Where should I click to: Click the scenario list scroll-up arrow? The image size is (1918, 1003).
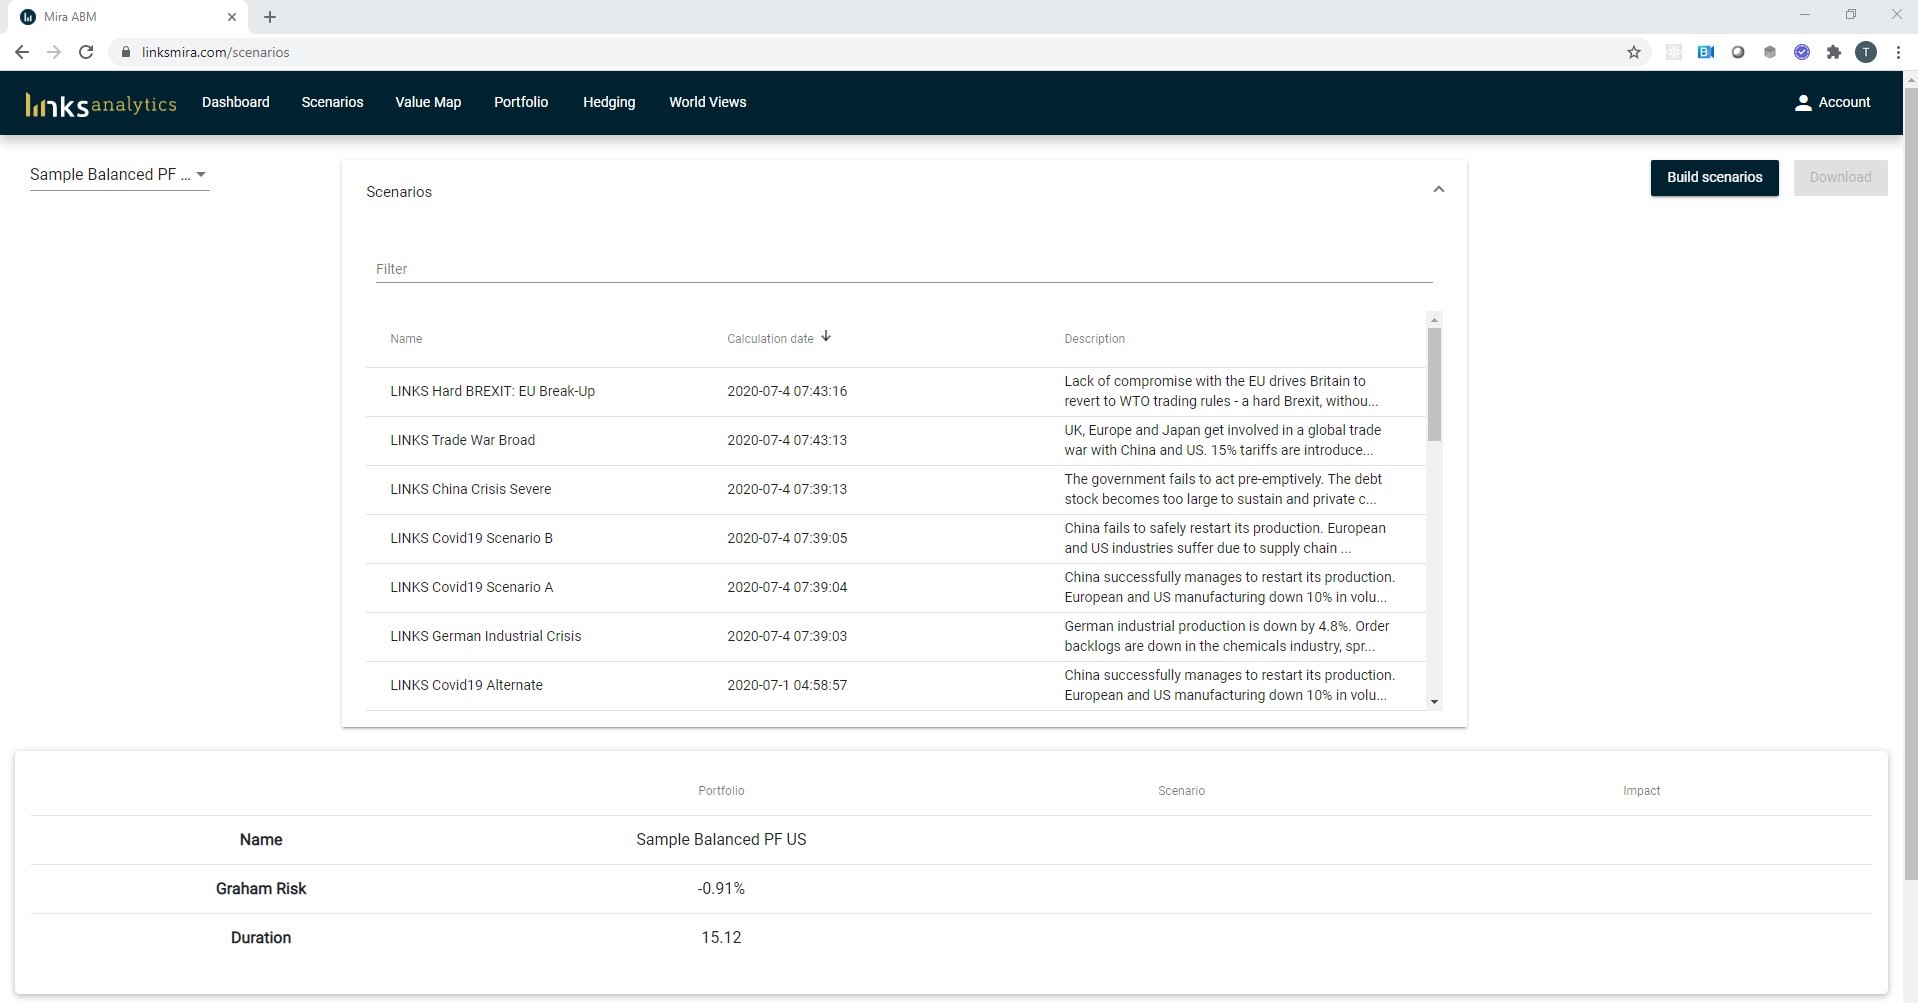tap(1434, 320)
